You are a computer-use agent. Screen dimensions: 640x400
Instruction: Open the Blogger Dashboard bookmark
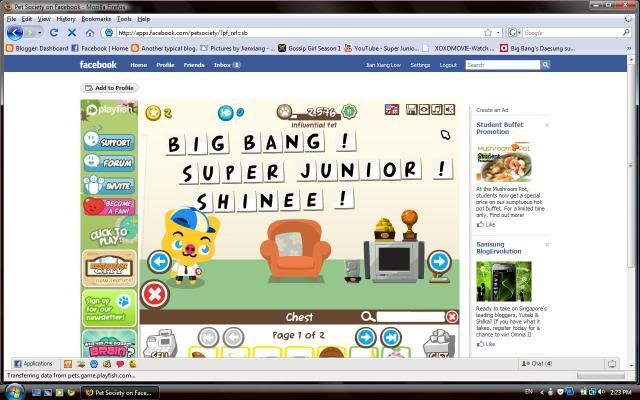pos(37,48)
